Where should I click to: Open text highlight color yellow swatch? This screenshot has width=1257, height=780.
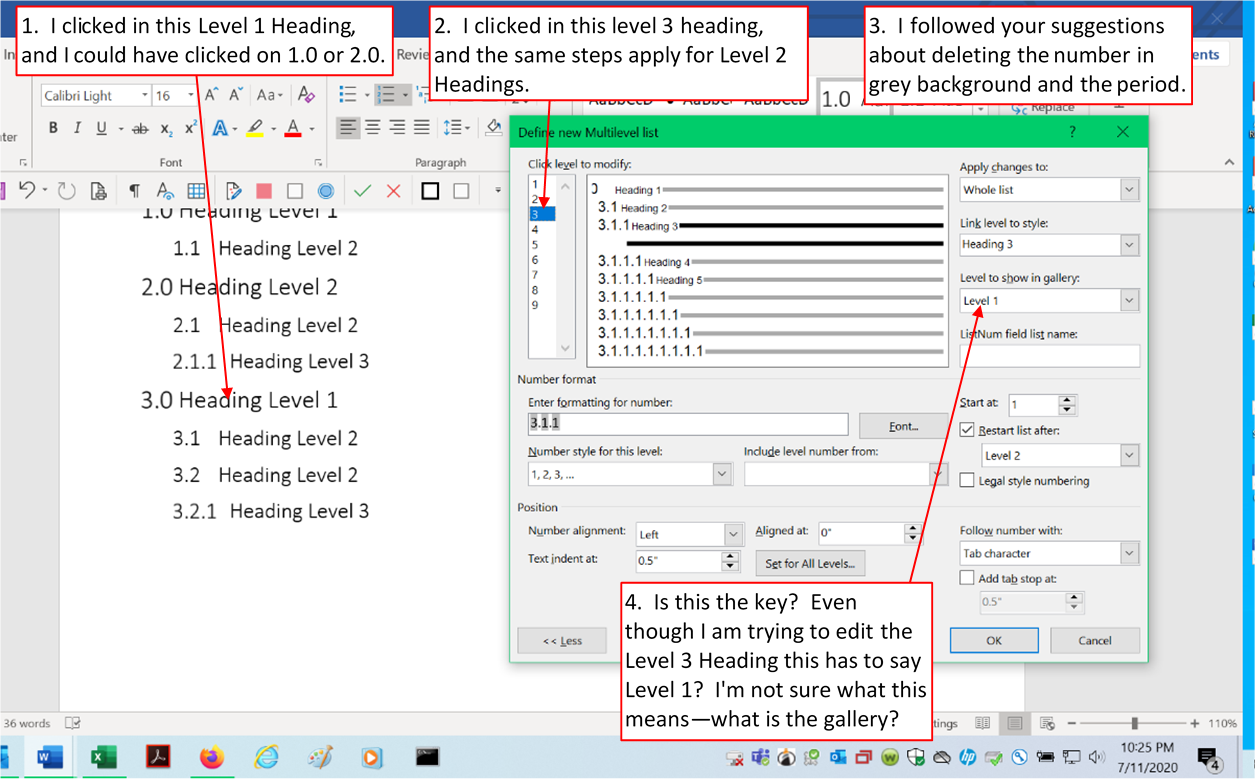pos(255,128)
